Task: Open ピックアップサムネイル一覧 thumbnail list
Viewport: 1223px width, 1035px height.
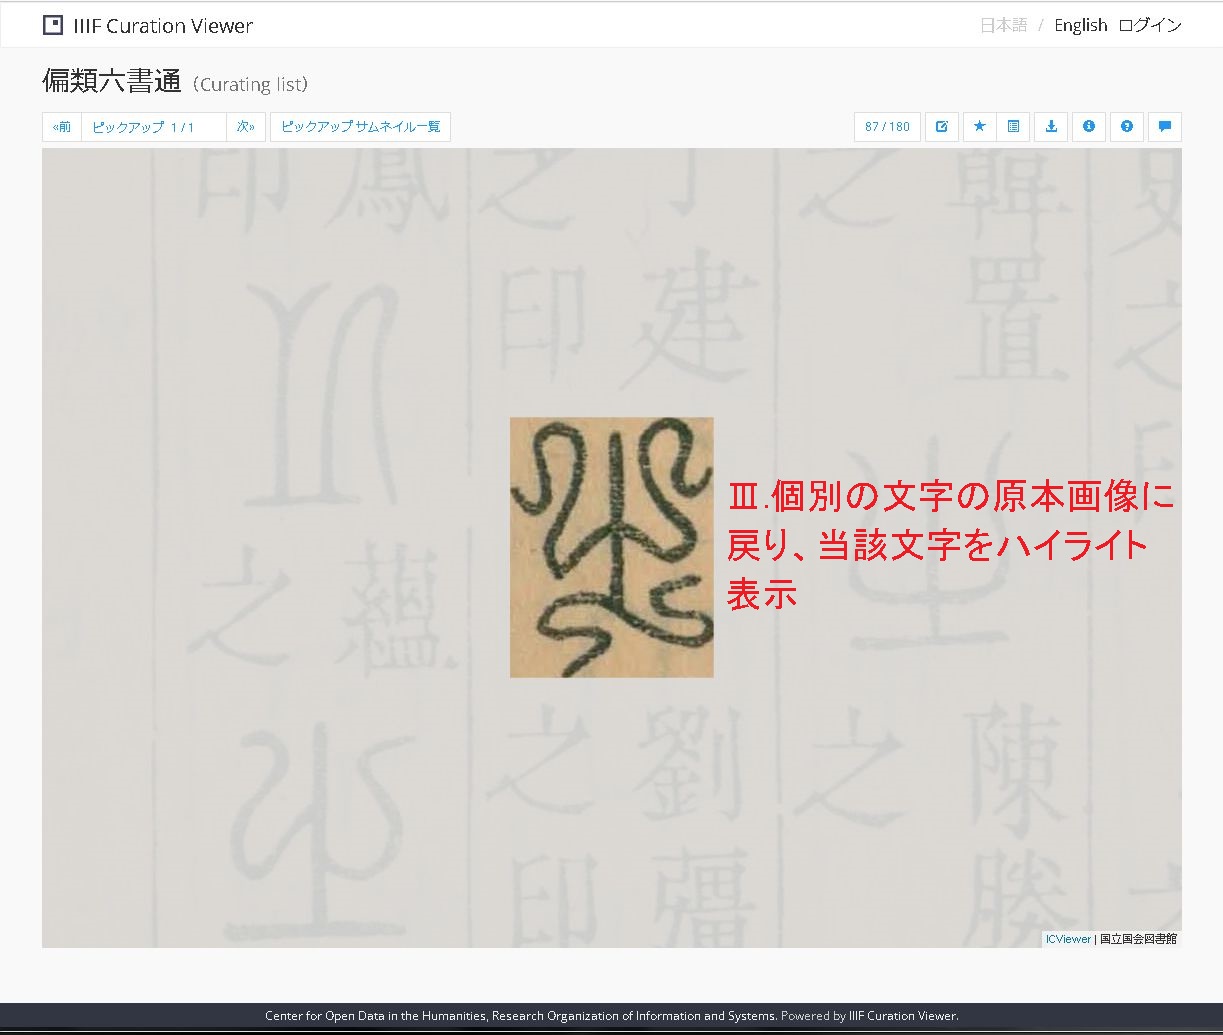Action: click(x=360, y=127)
